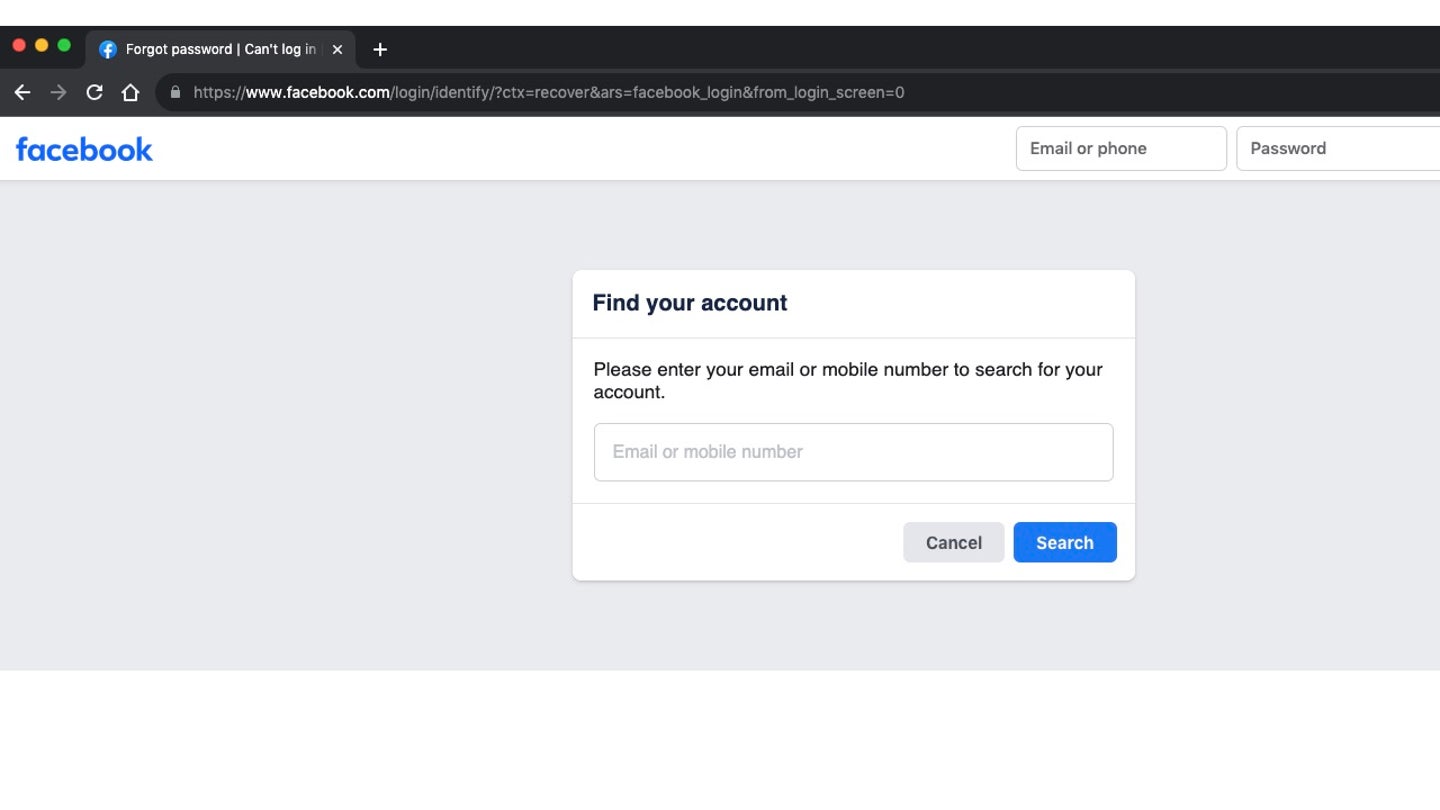
Task: Click the browser forward arrow
Action: click(58, 92)
